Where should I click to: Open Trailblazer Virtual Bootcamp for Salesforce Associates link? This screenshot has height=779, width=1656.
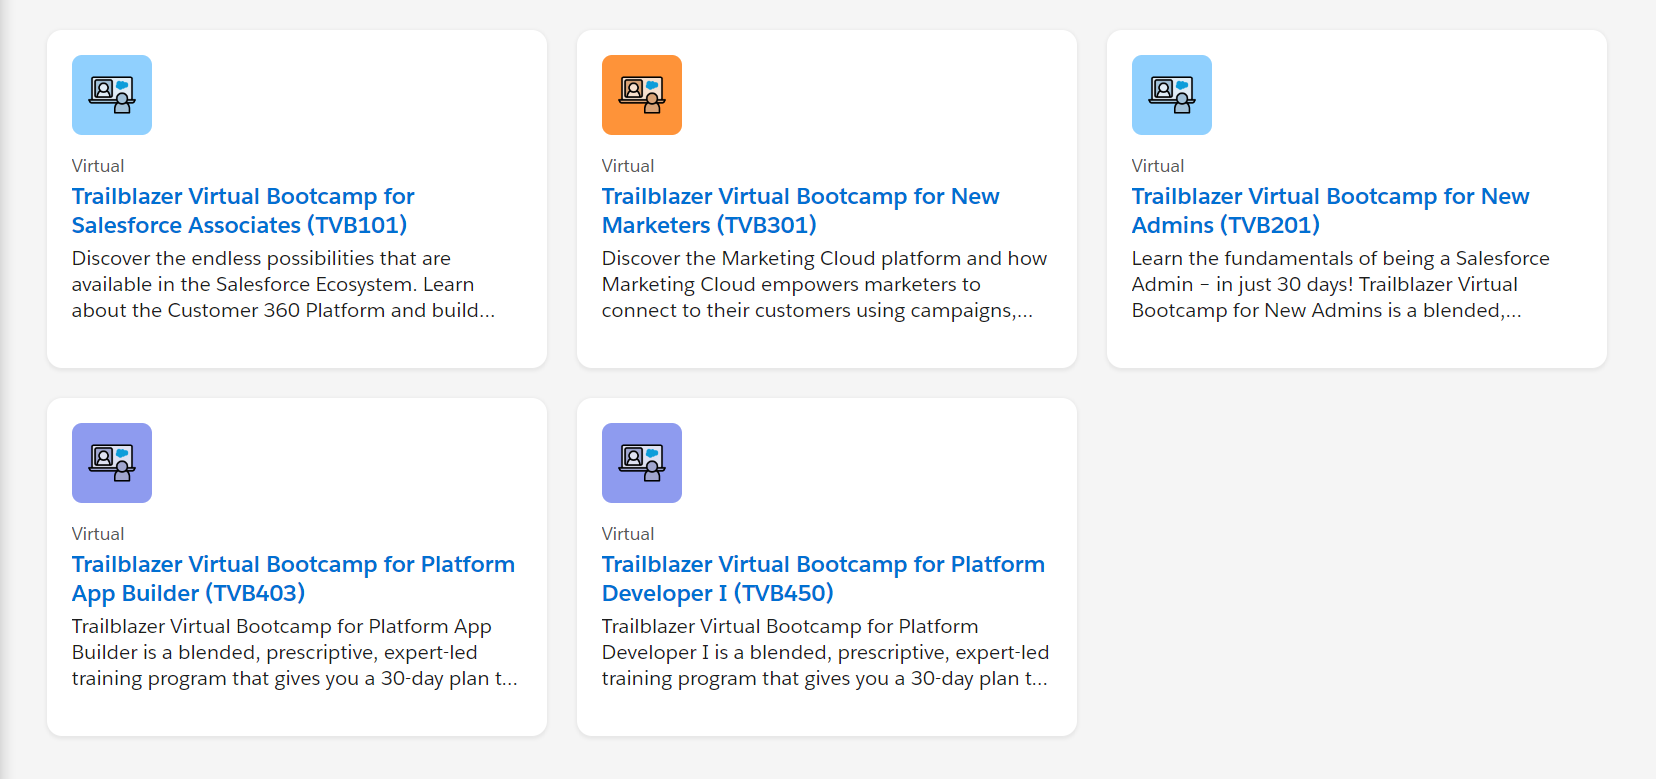243,211
